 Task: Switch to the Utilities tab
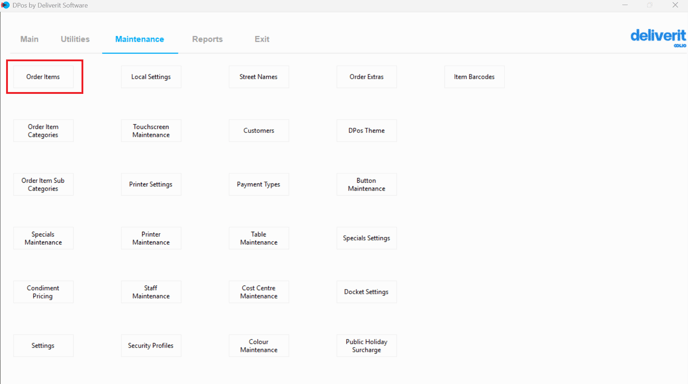click(75, 39)
